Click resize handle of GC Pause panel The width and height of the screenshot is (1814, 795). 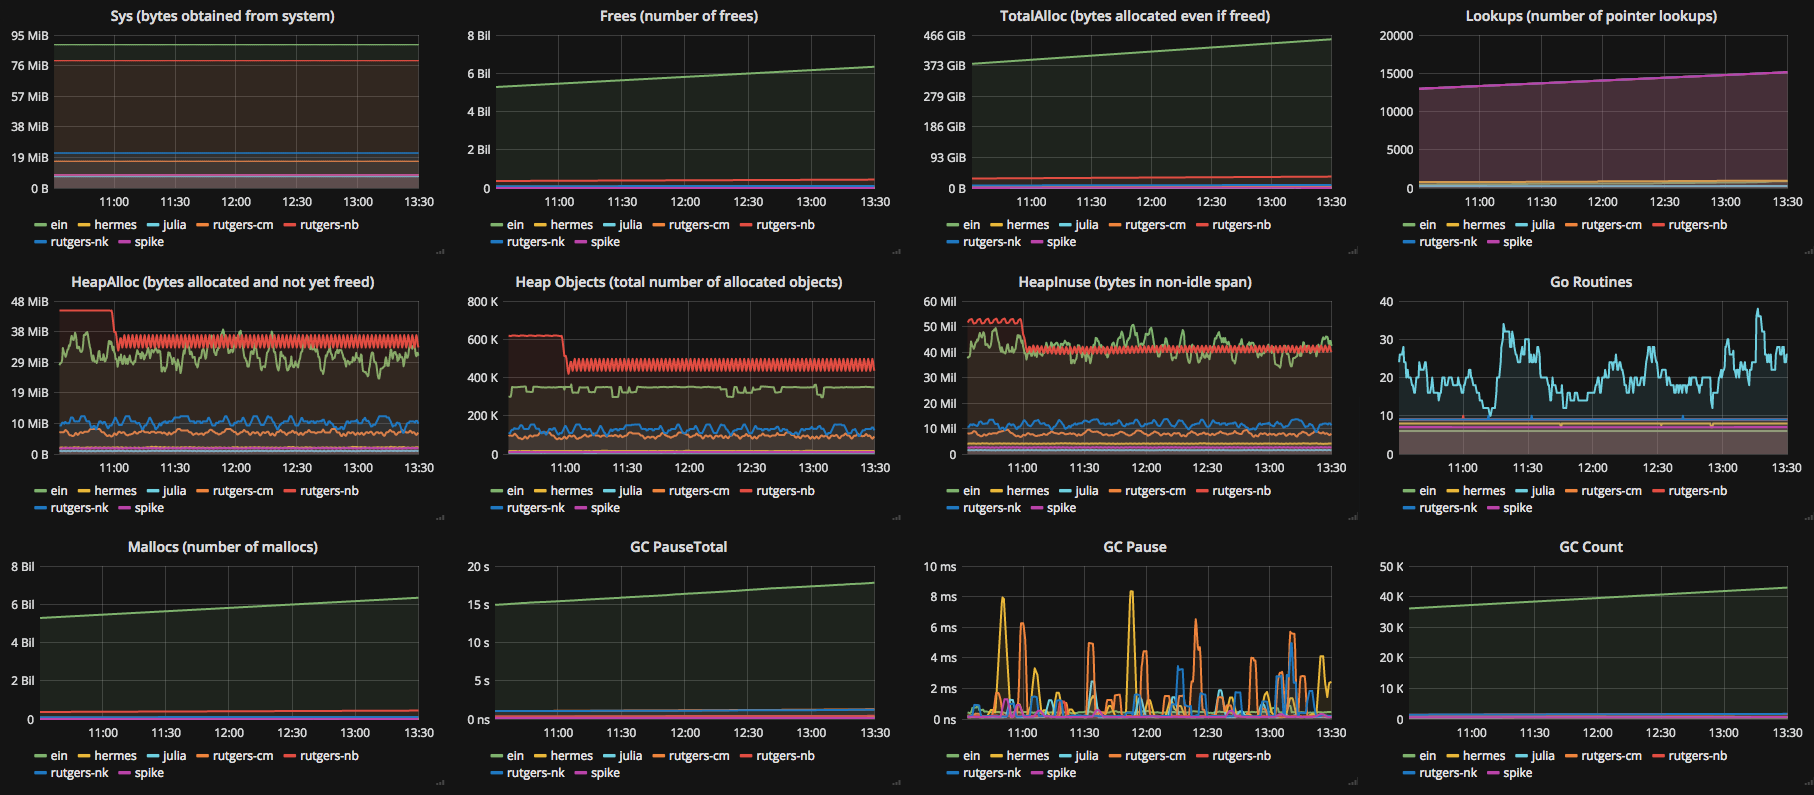pyautogui.click(x=1352, y=783)
